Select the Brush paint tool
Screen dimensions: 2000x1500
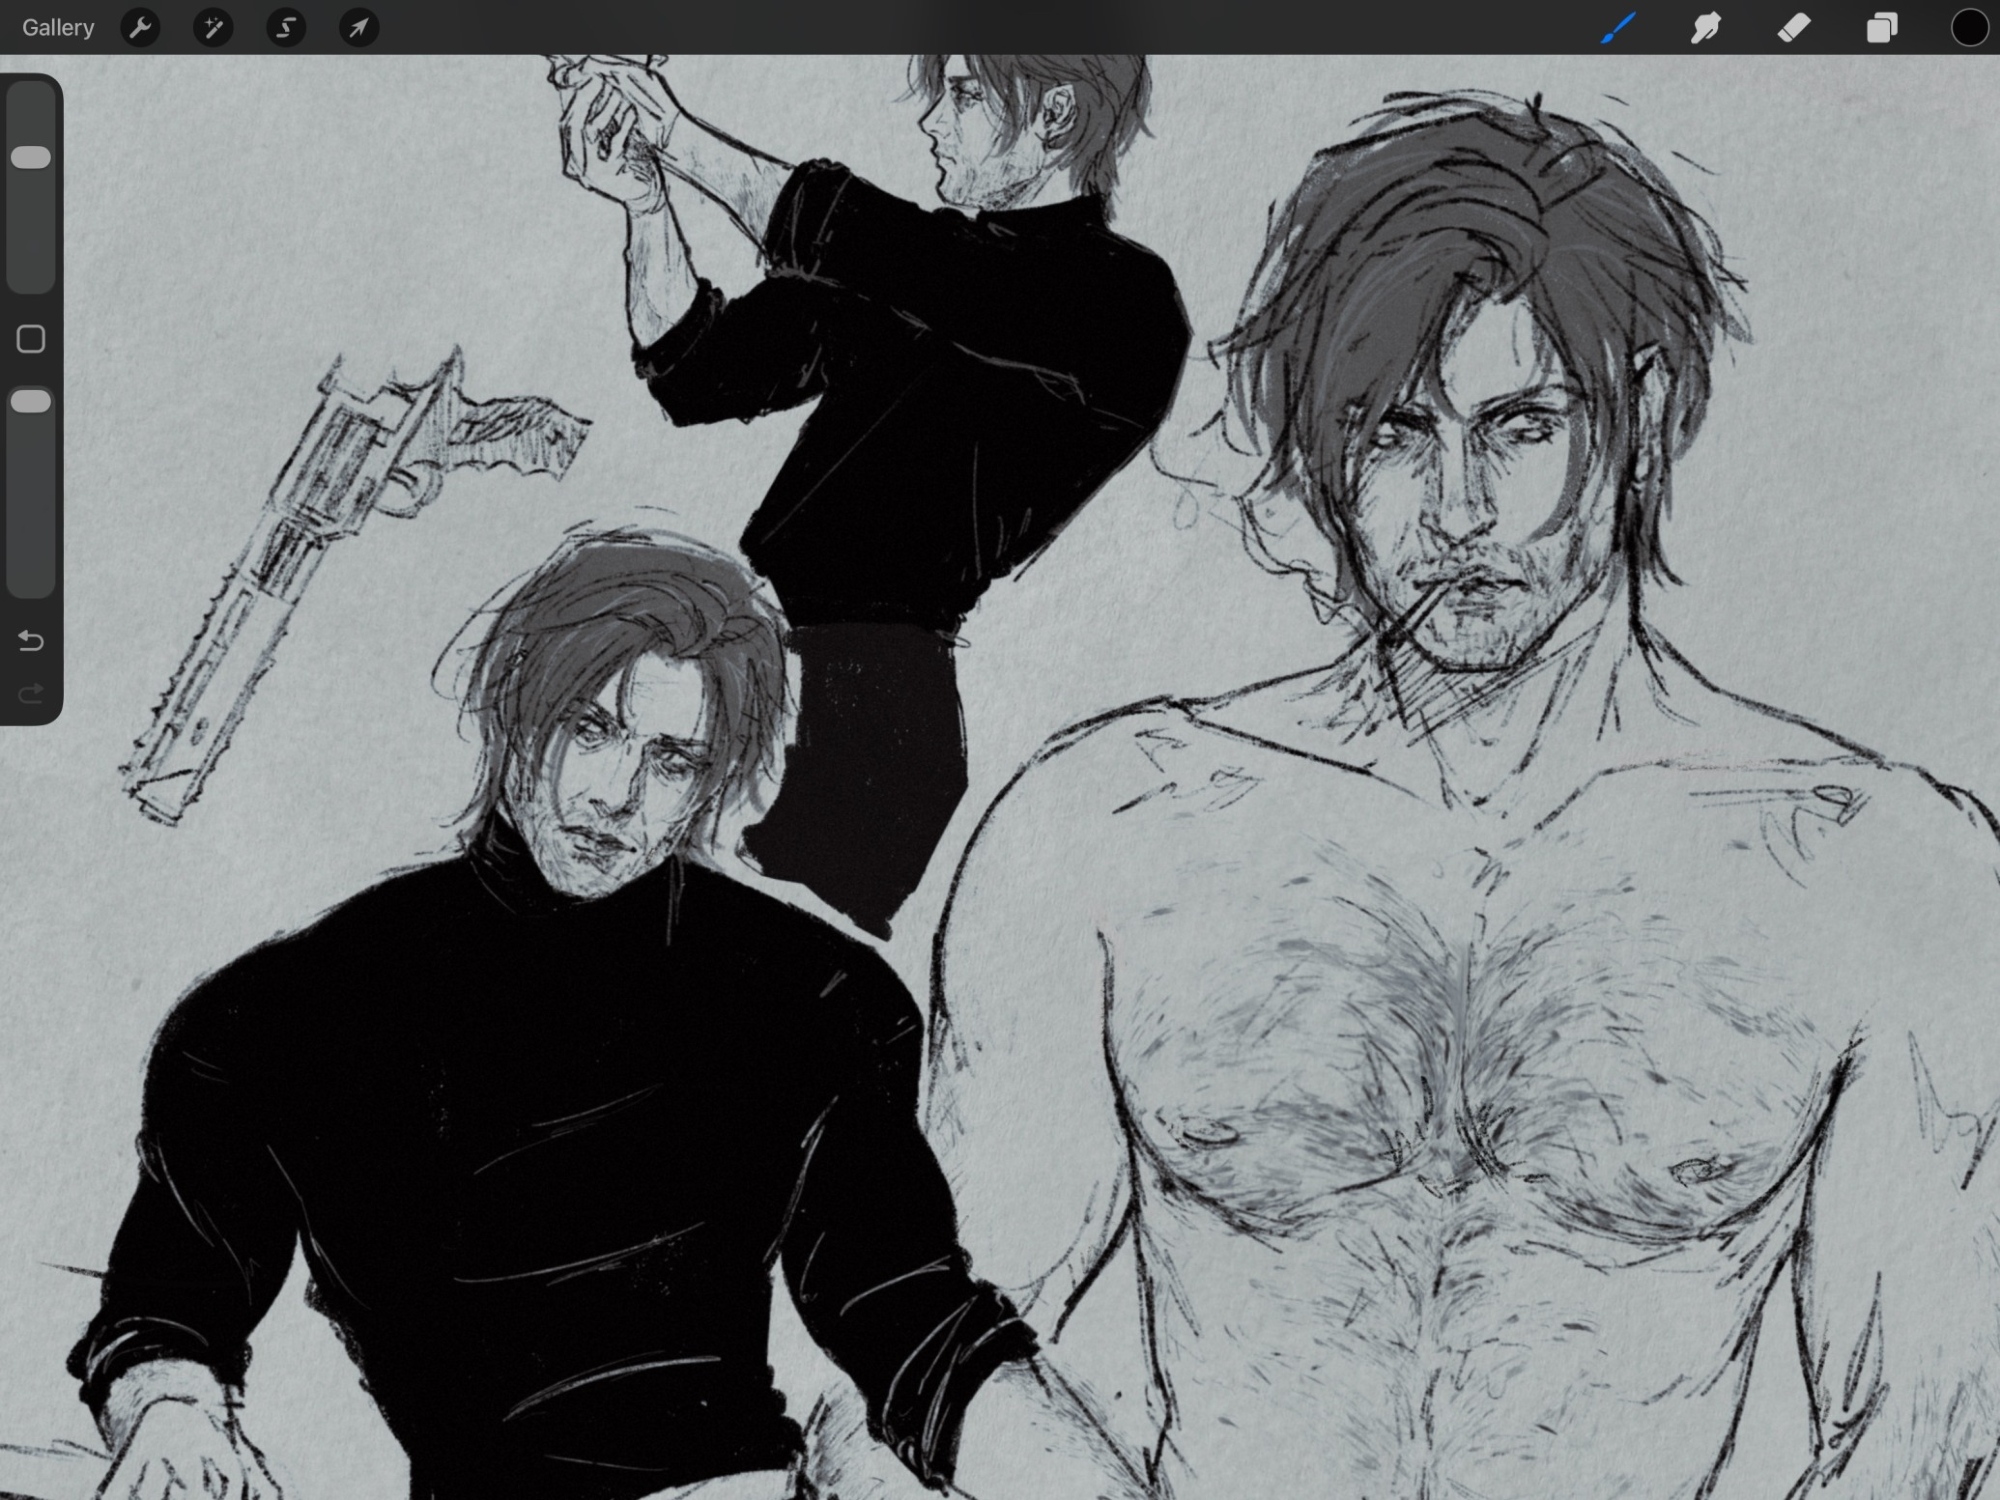click(1619, 28)
